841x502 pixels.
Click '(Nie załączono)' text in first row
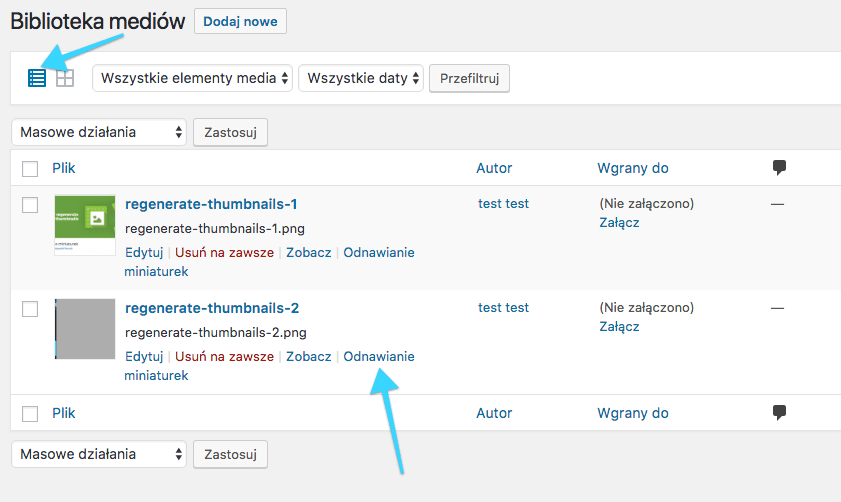point(646,204)
